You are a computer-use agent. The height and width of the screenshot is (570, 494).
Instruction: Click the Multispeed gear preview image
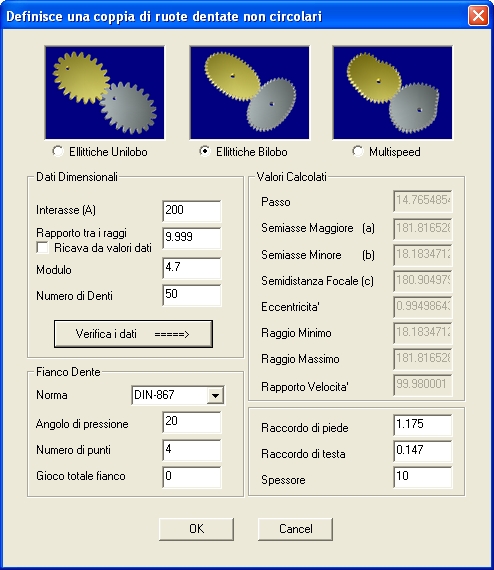click(393, 93)
